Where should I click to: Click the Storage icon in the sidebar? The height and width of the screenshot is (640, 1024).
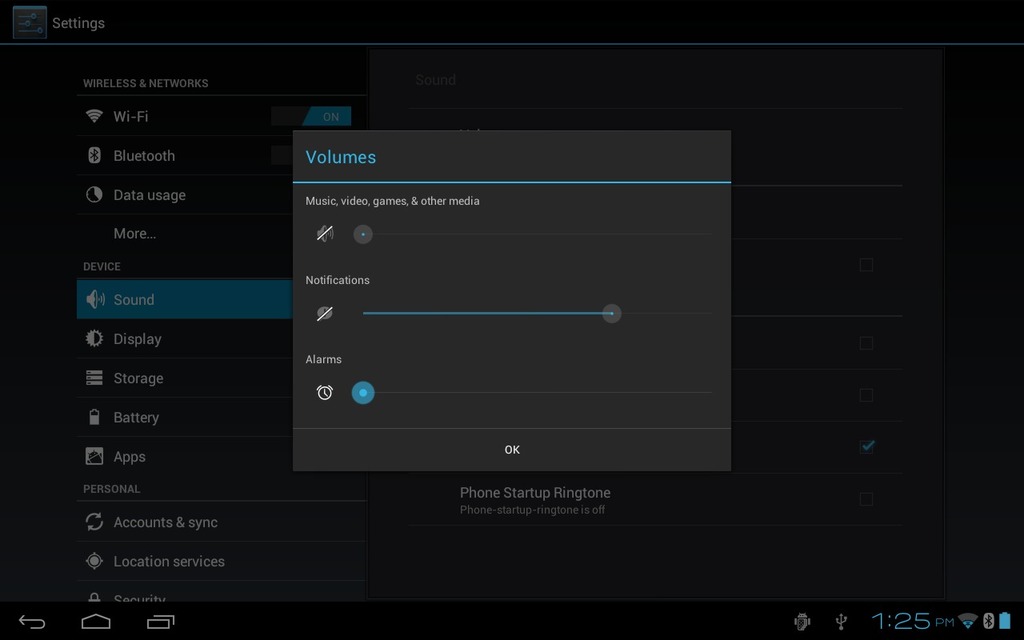tap(94, 378)
